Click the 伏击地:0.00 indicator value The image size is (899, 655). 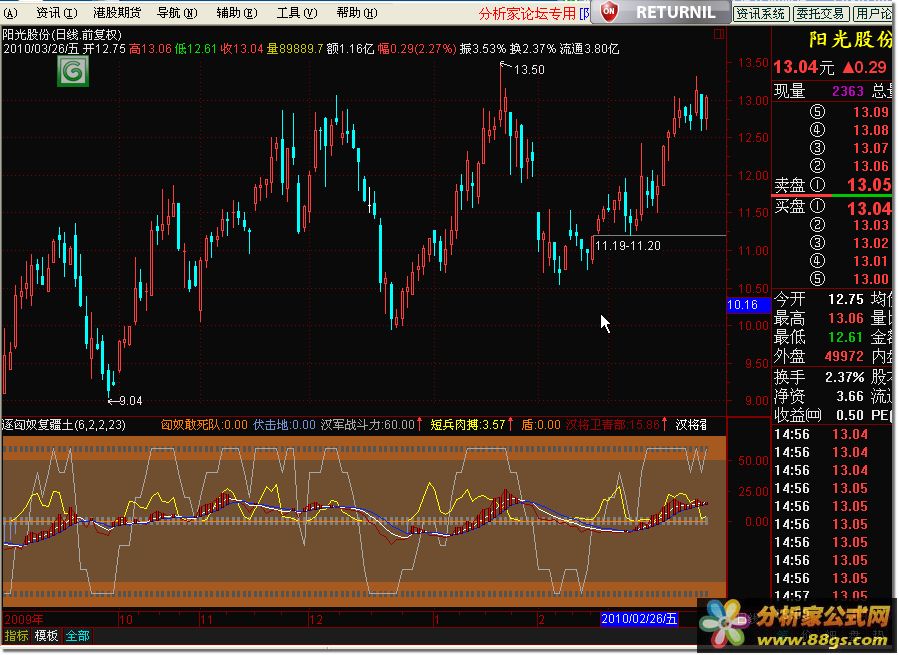284,425
